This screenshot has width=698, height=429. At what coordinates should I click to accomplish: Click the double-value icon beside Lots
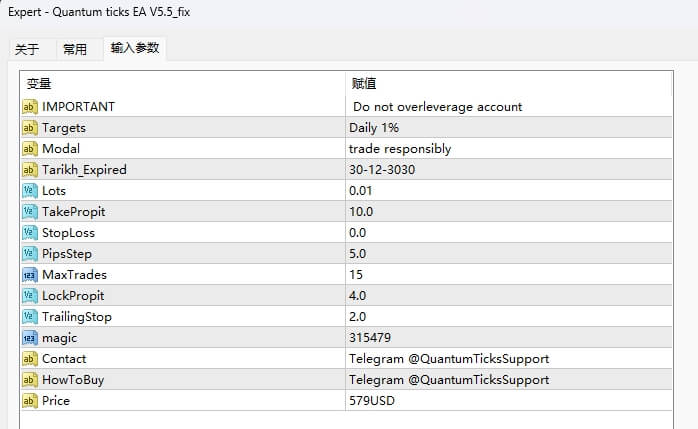pyautogui.click(x=29, y=191)
